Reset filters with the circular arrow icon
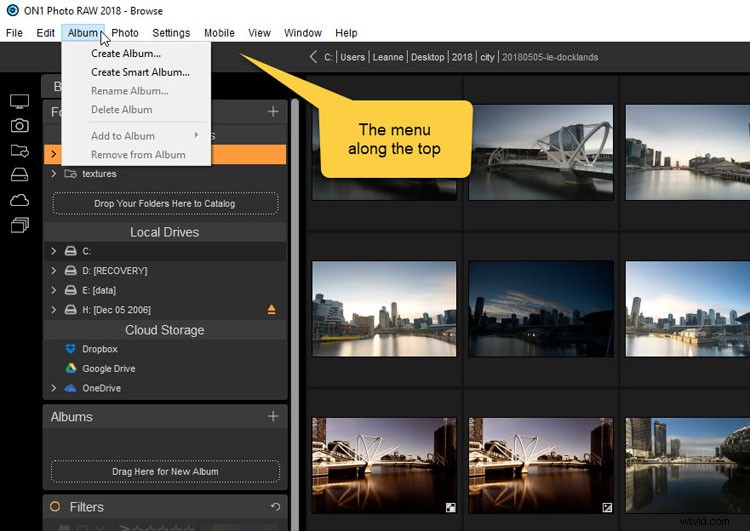This screenshot has width=750, height=531. click(x=275, y=507)
